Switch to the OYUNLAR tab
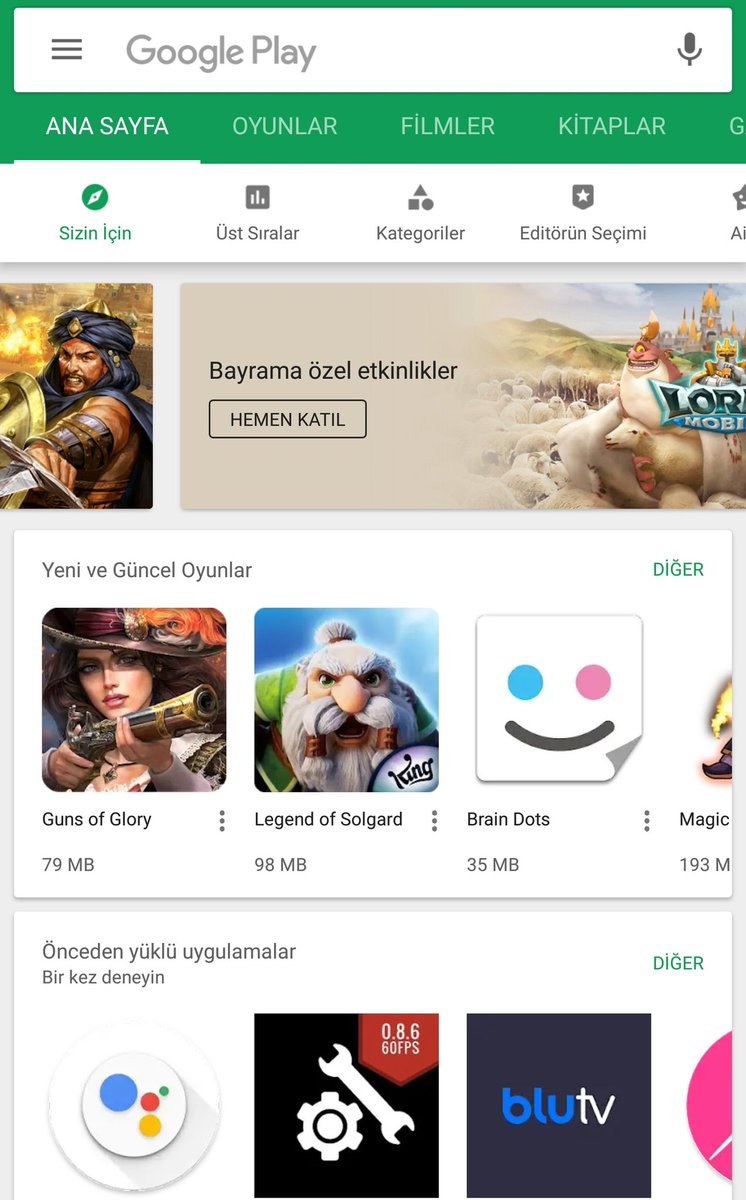746x1200 pixels. [x=285, y=126]
